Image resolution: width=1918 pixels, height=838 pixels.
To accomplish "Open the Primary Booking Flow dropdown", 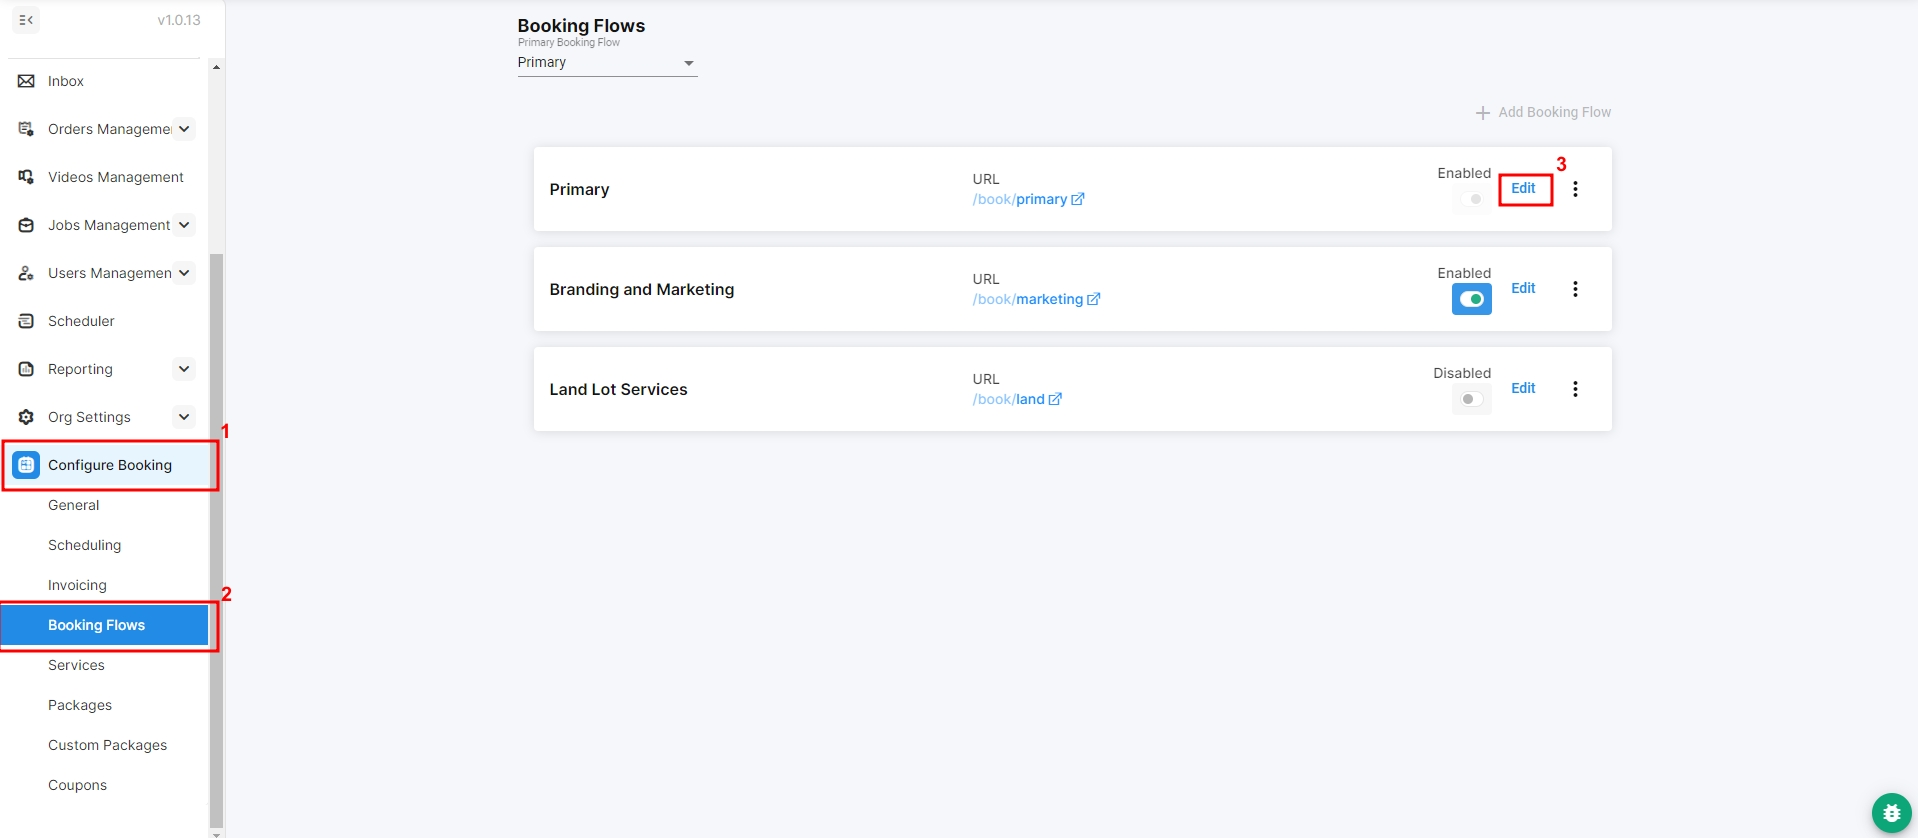I will [607, 63].
